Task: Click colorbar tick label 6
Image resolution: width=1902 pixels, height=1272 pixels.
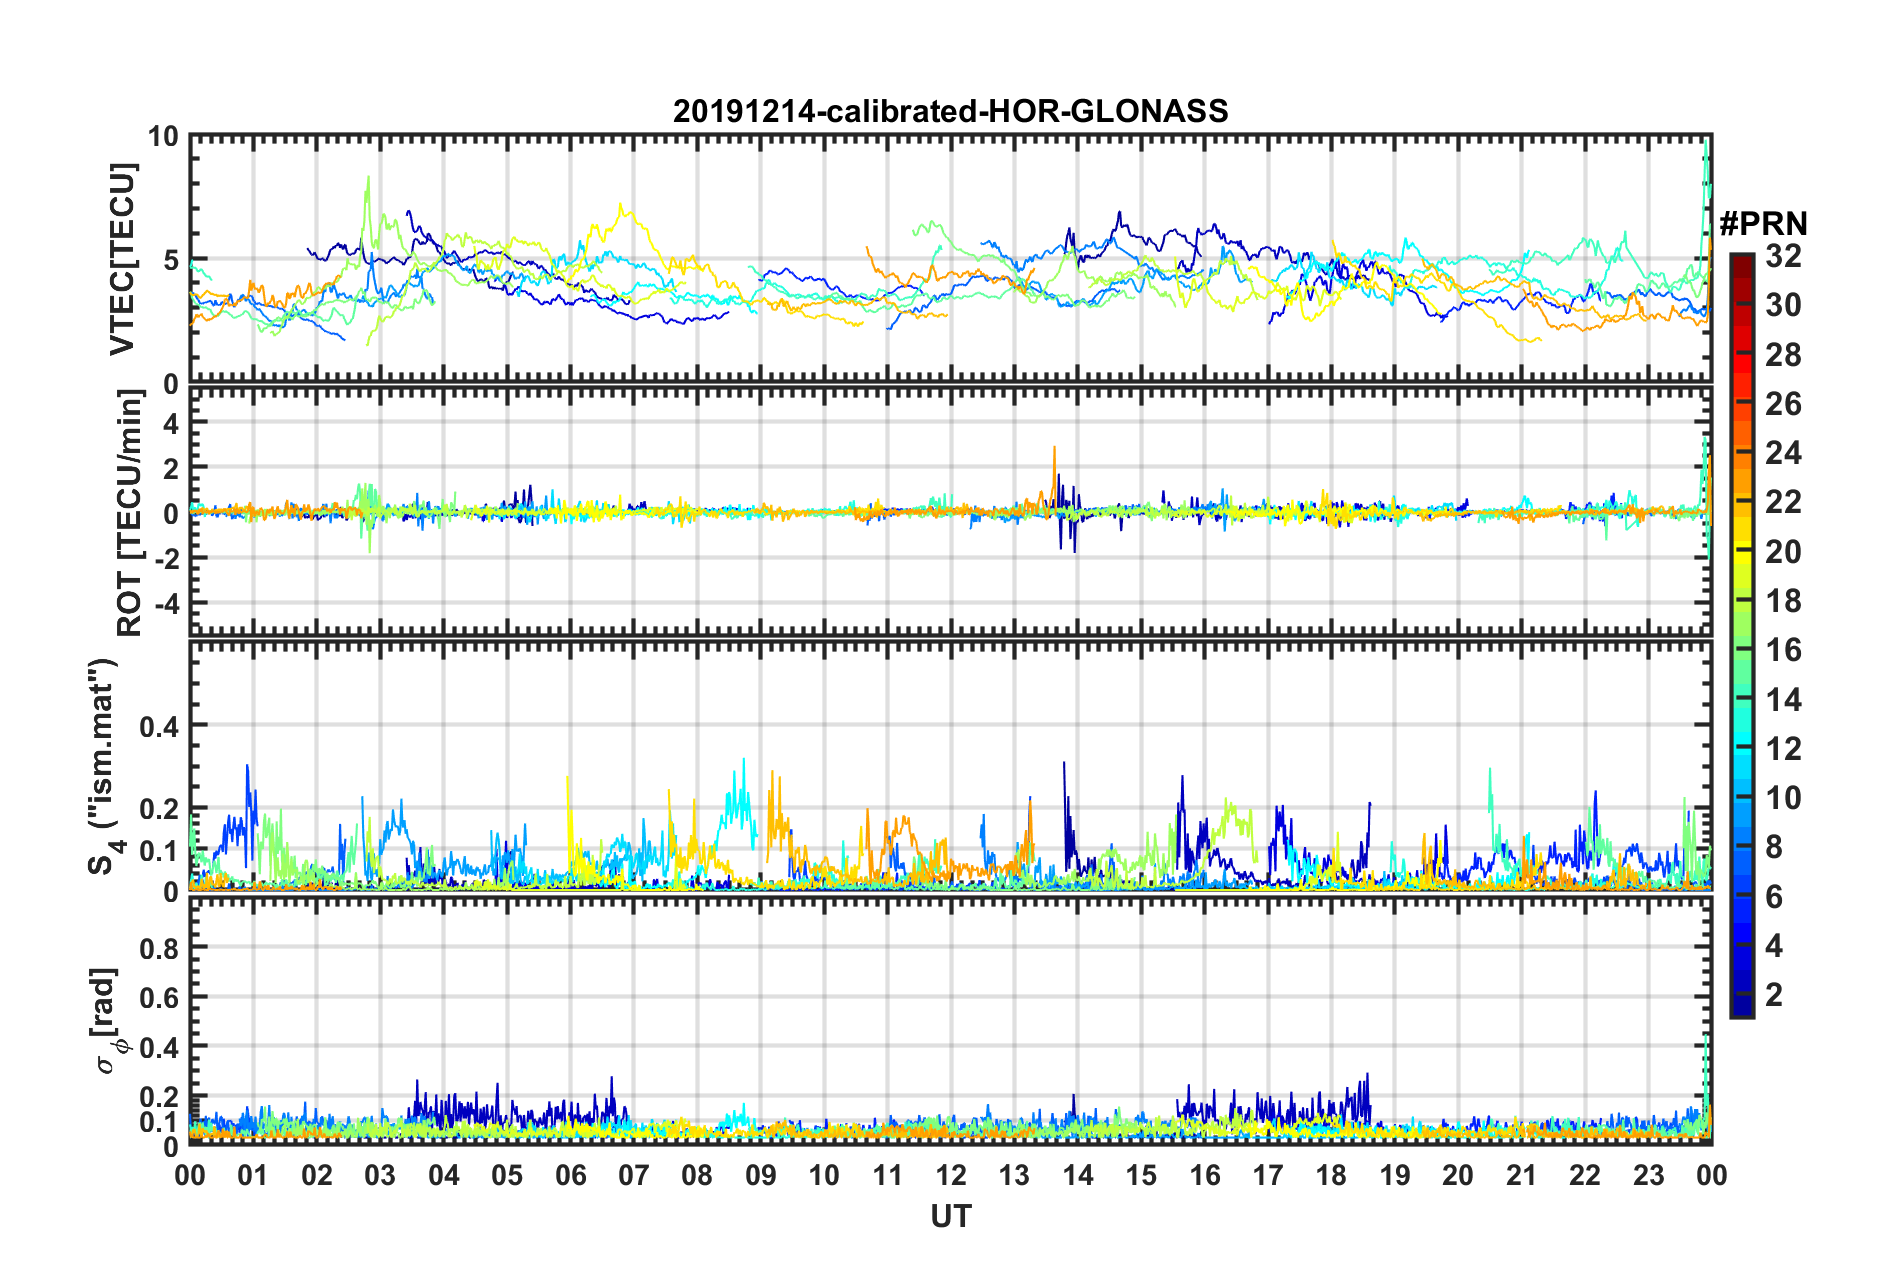Action: (x=1774, y=897)
